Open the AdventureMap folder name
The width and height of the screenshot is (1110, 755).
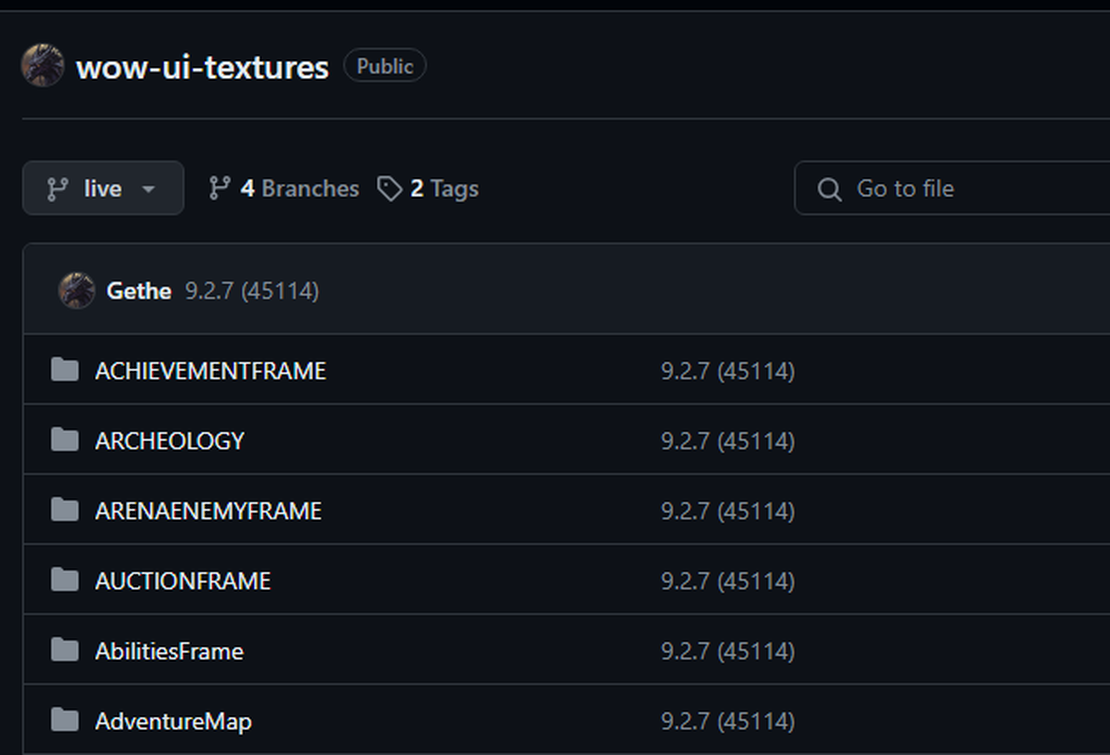point(173,721)
